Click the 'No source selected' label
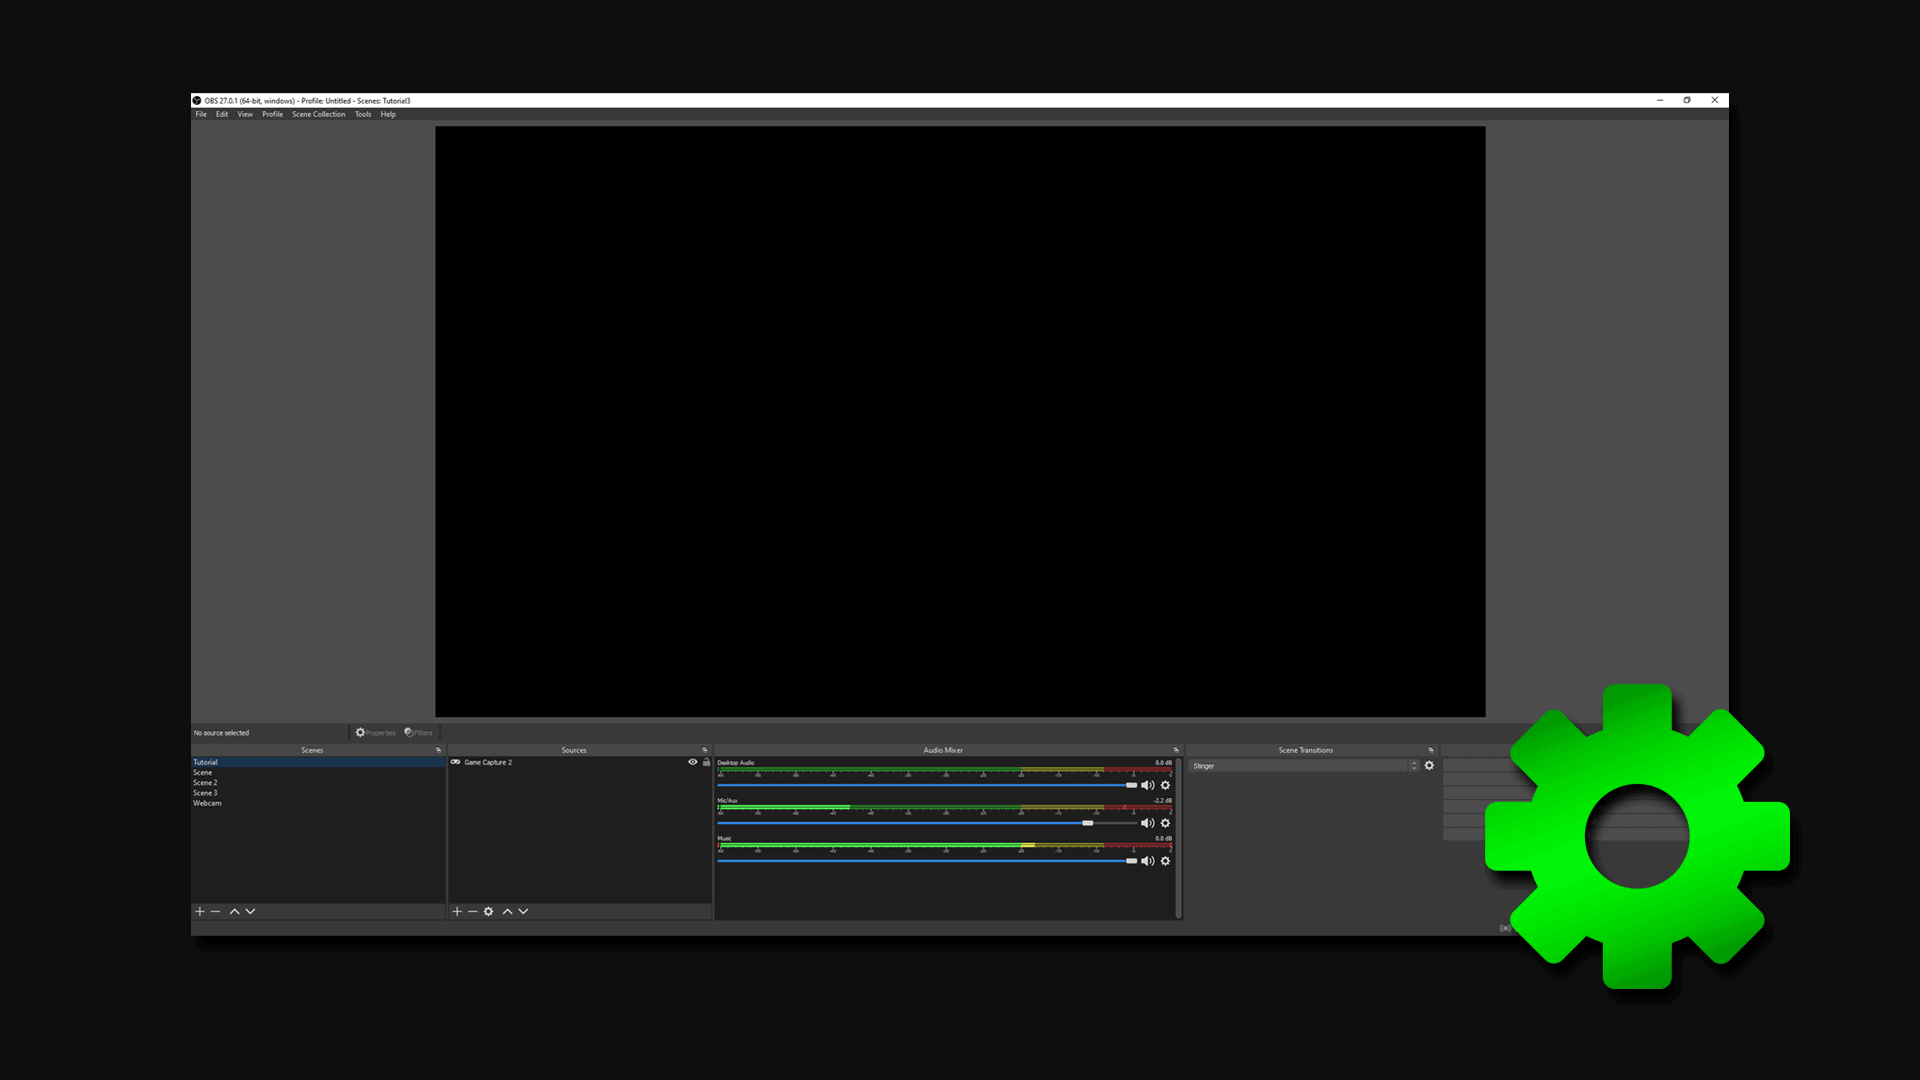Viewport: 1920px width, 1080px height. pyautogui.click(x=222, y=733)
